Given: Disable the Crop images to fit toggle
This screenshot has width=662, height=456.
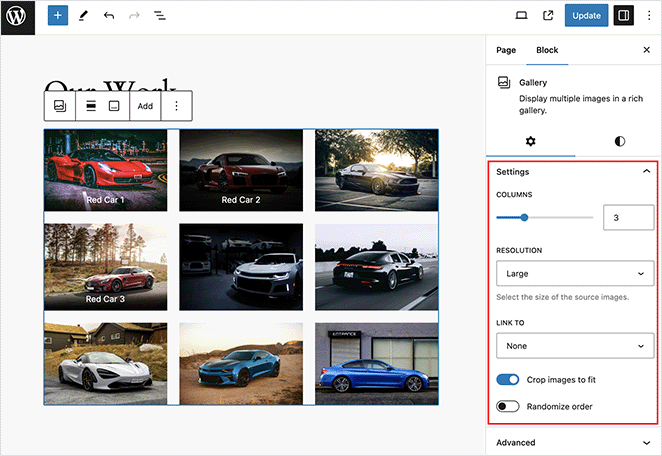Looking at the screenshot, I should tap(508, 380).
